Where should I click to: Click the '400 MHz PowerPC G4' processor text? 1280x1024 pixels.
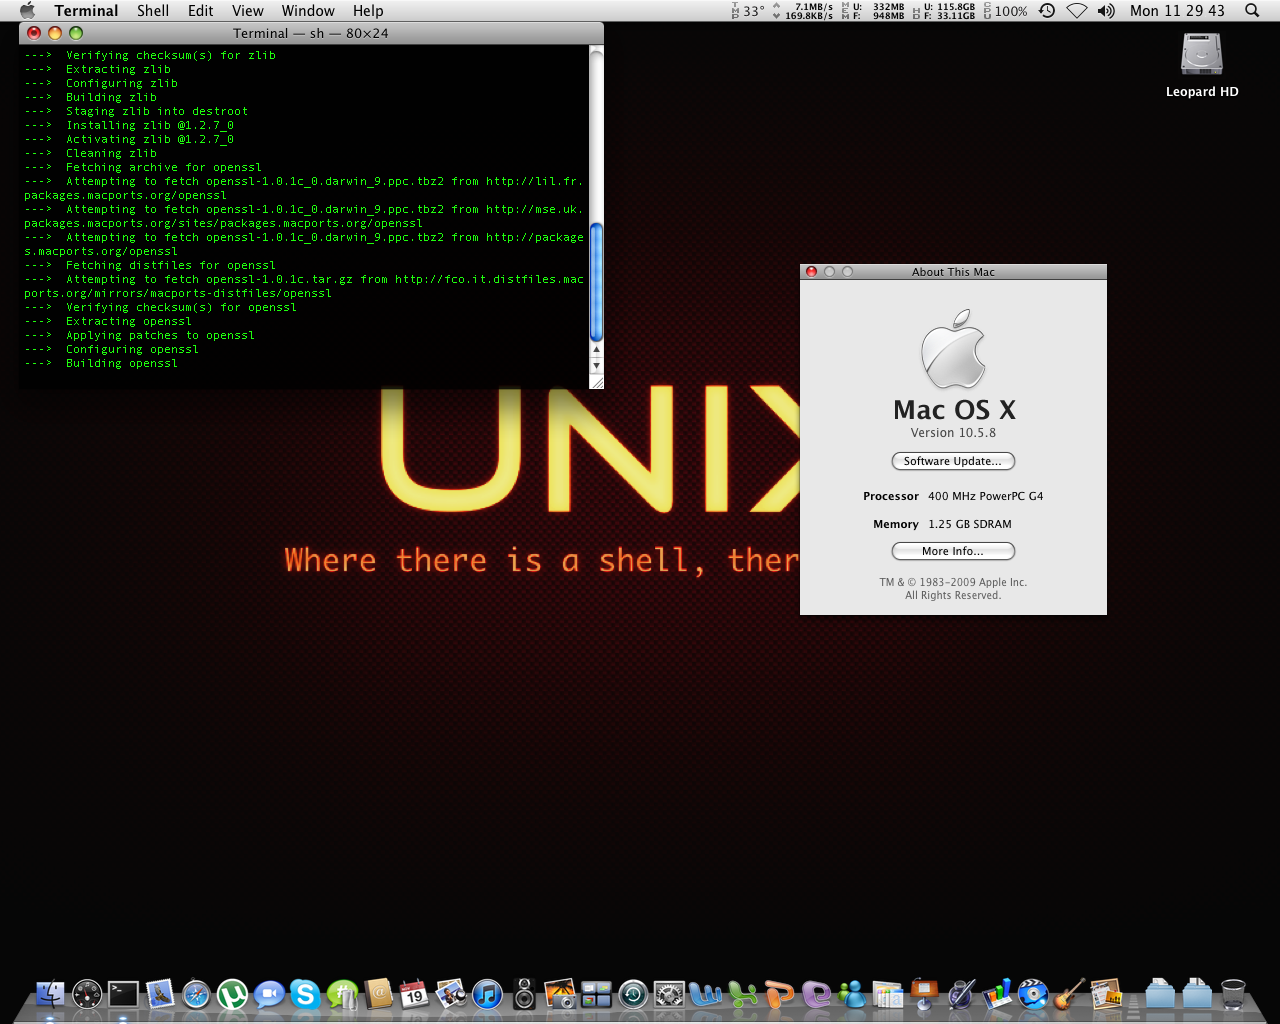point(985,496)
